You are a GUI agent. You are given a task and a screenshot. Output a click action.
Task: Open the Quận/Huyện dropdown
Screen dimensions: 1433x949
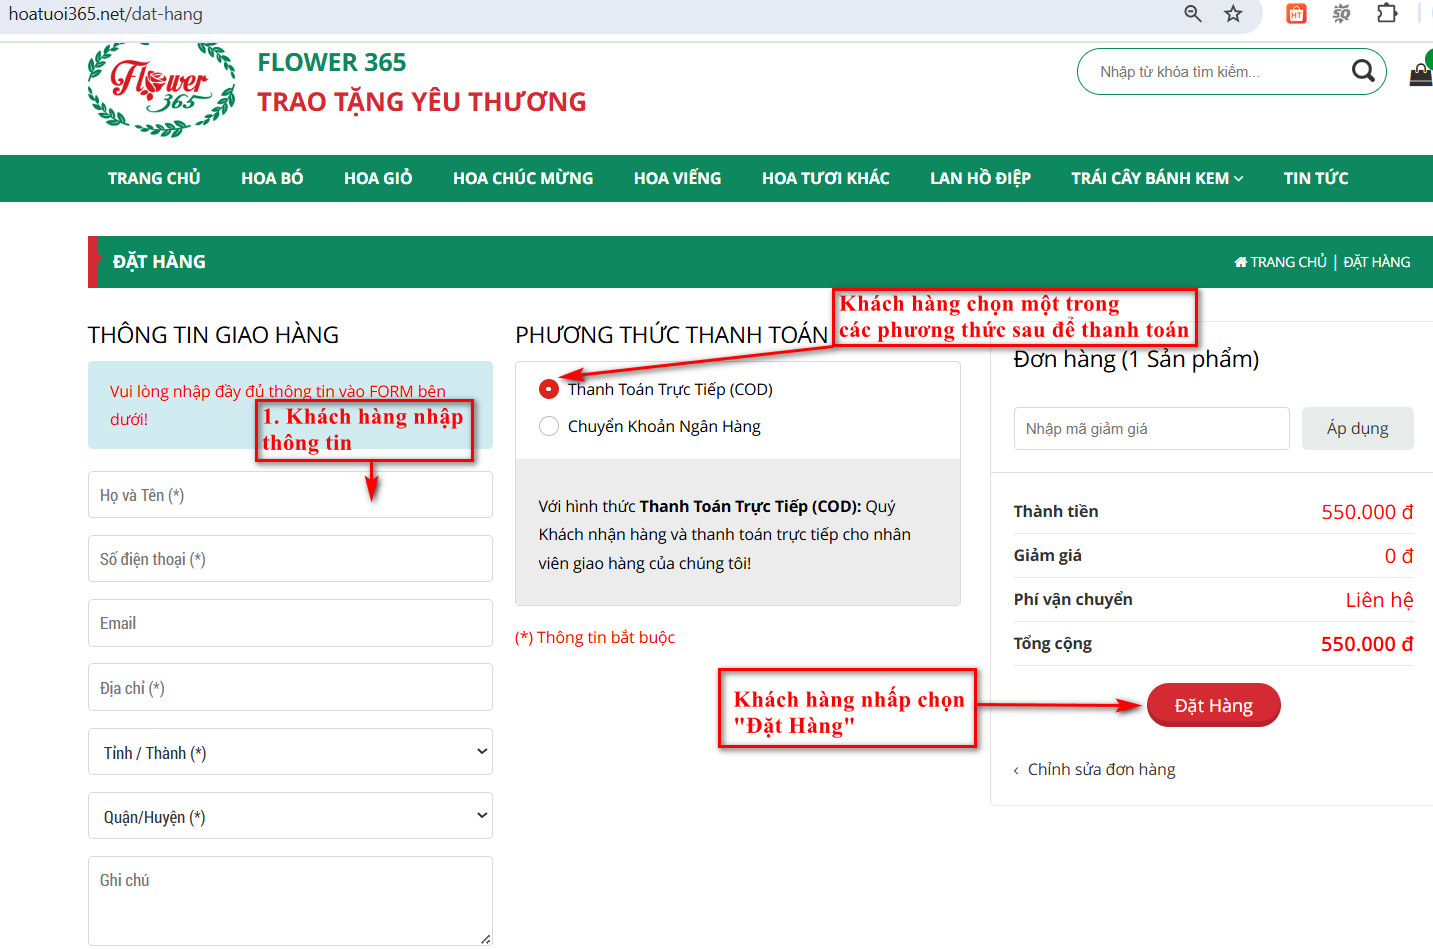[290, 816]
